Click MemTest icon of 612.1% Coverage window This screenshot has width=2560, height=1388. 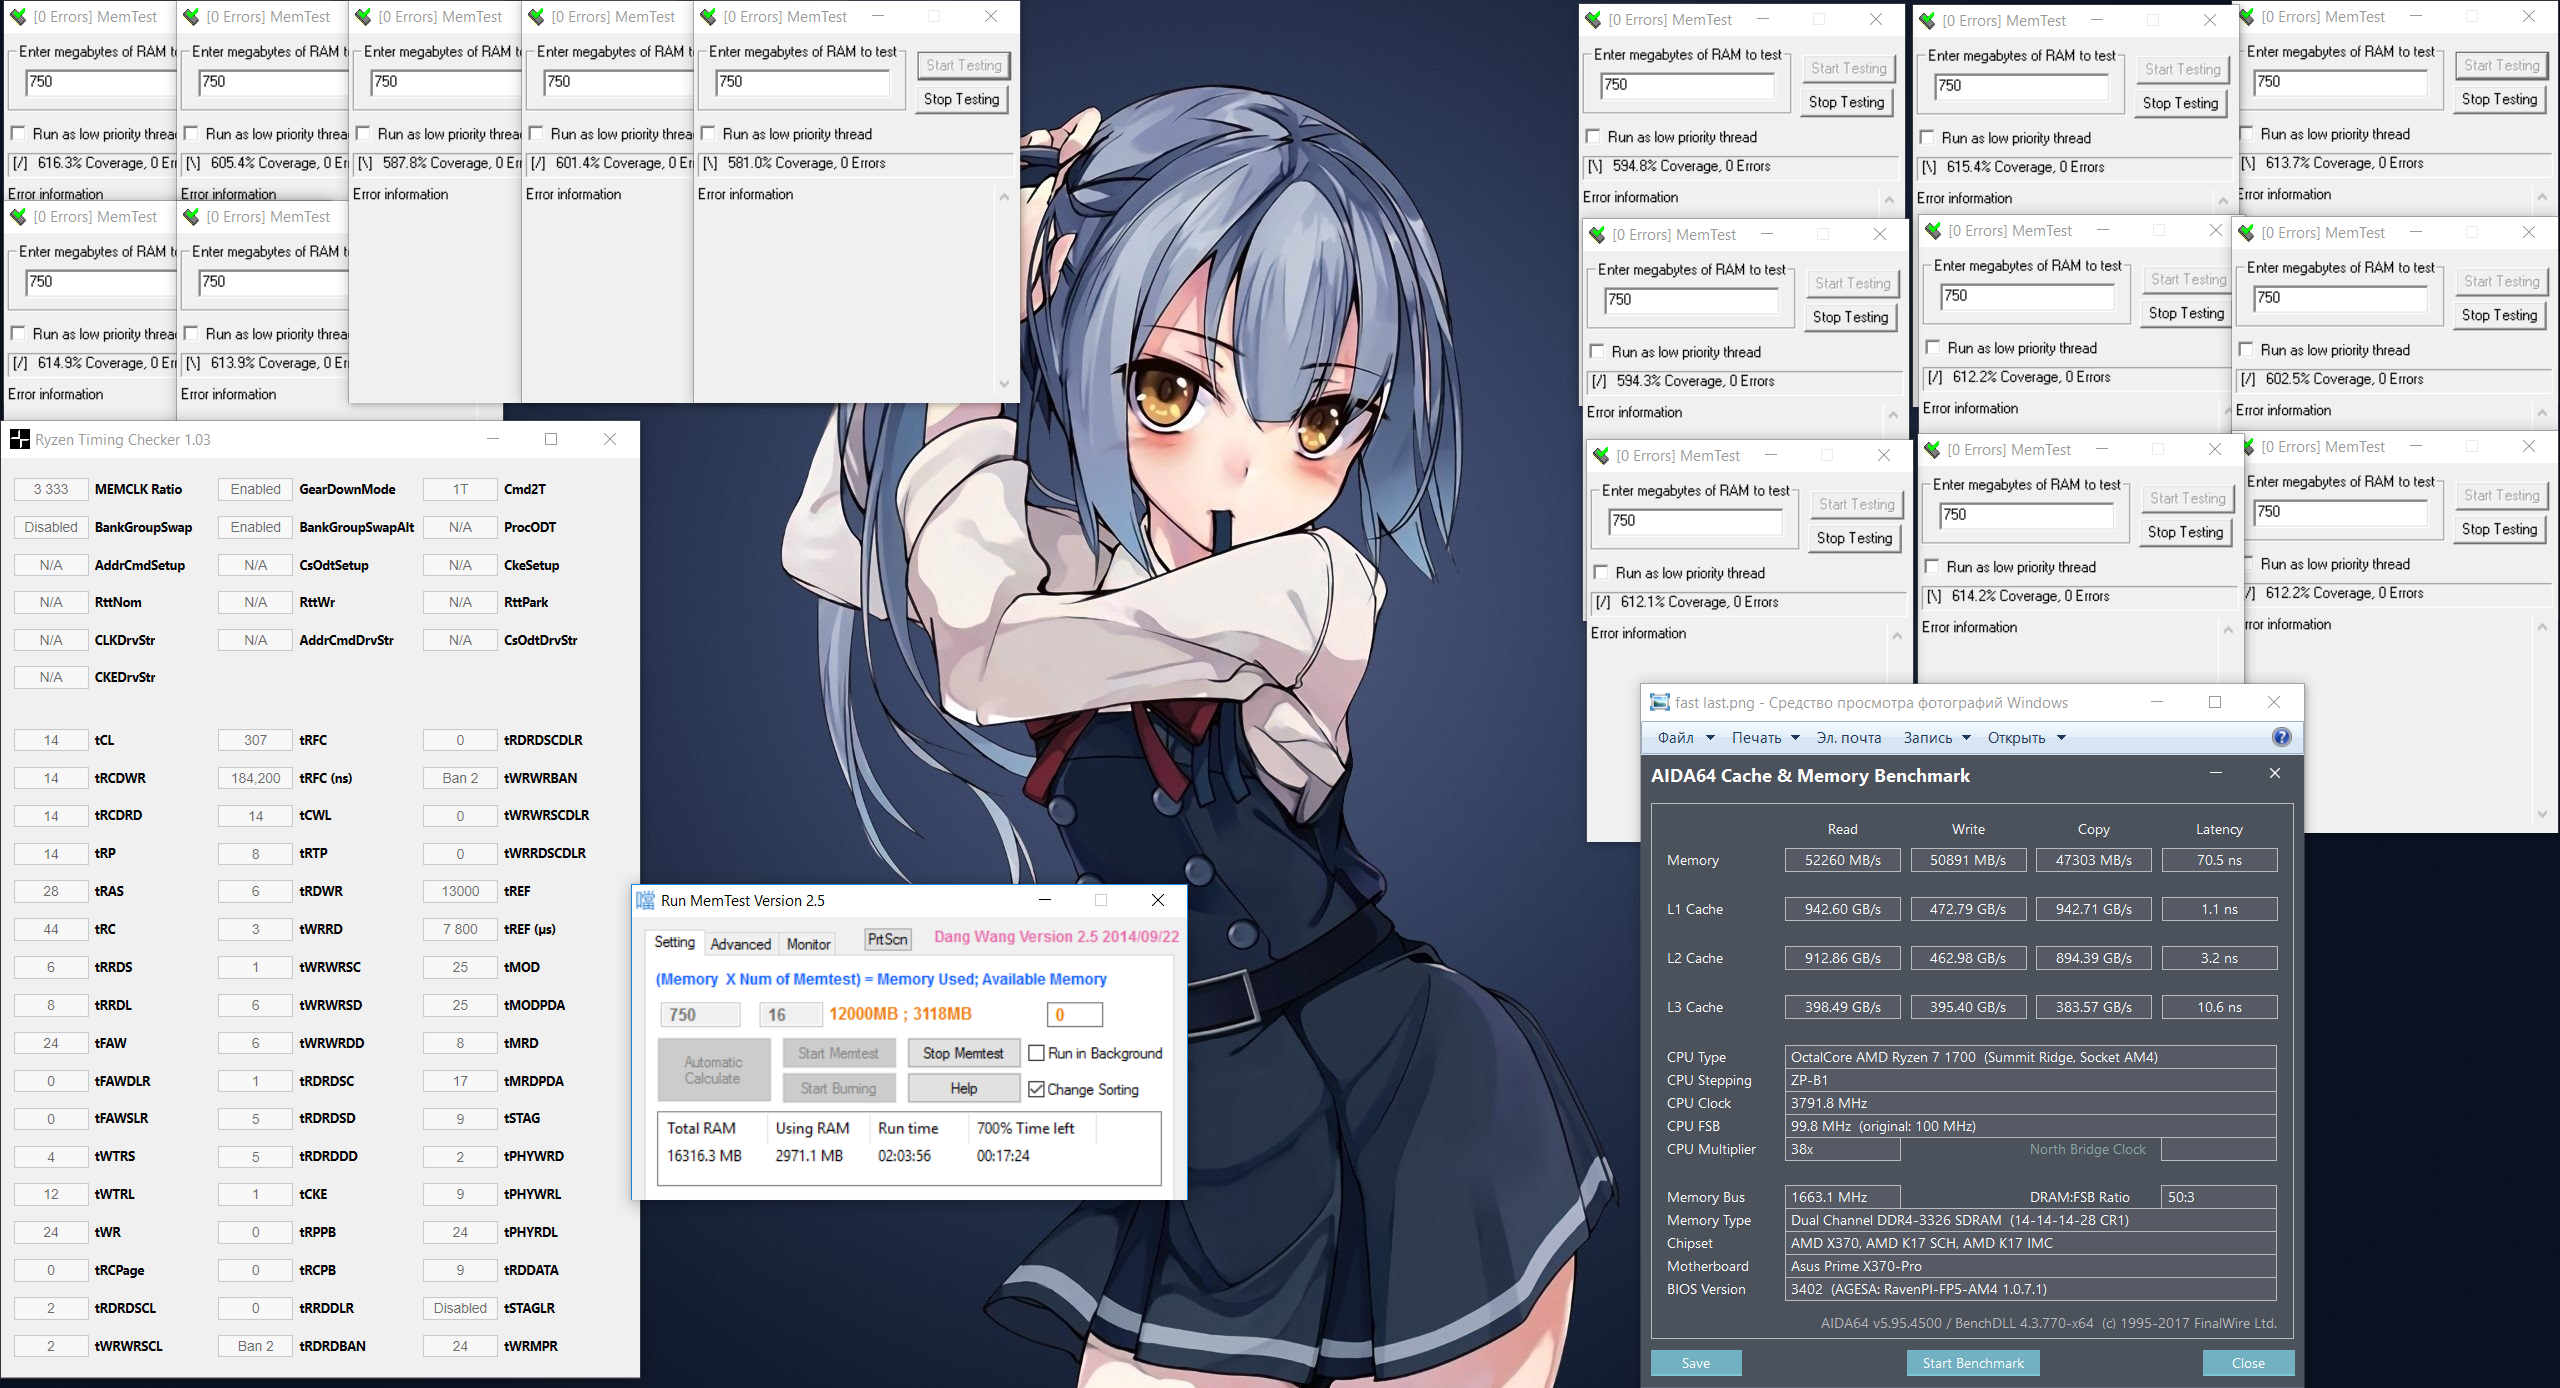click(1602, 456)
